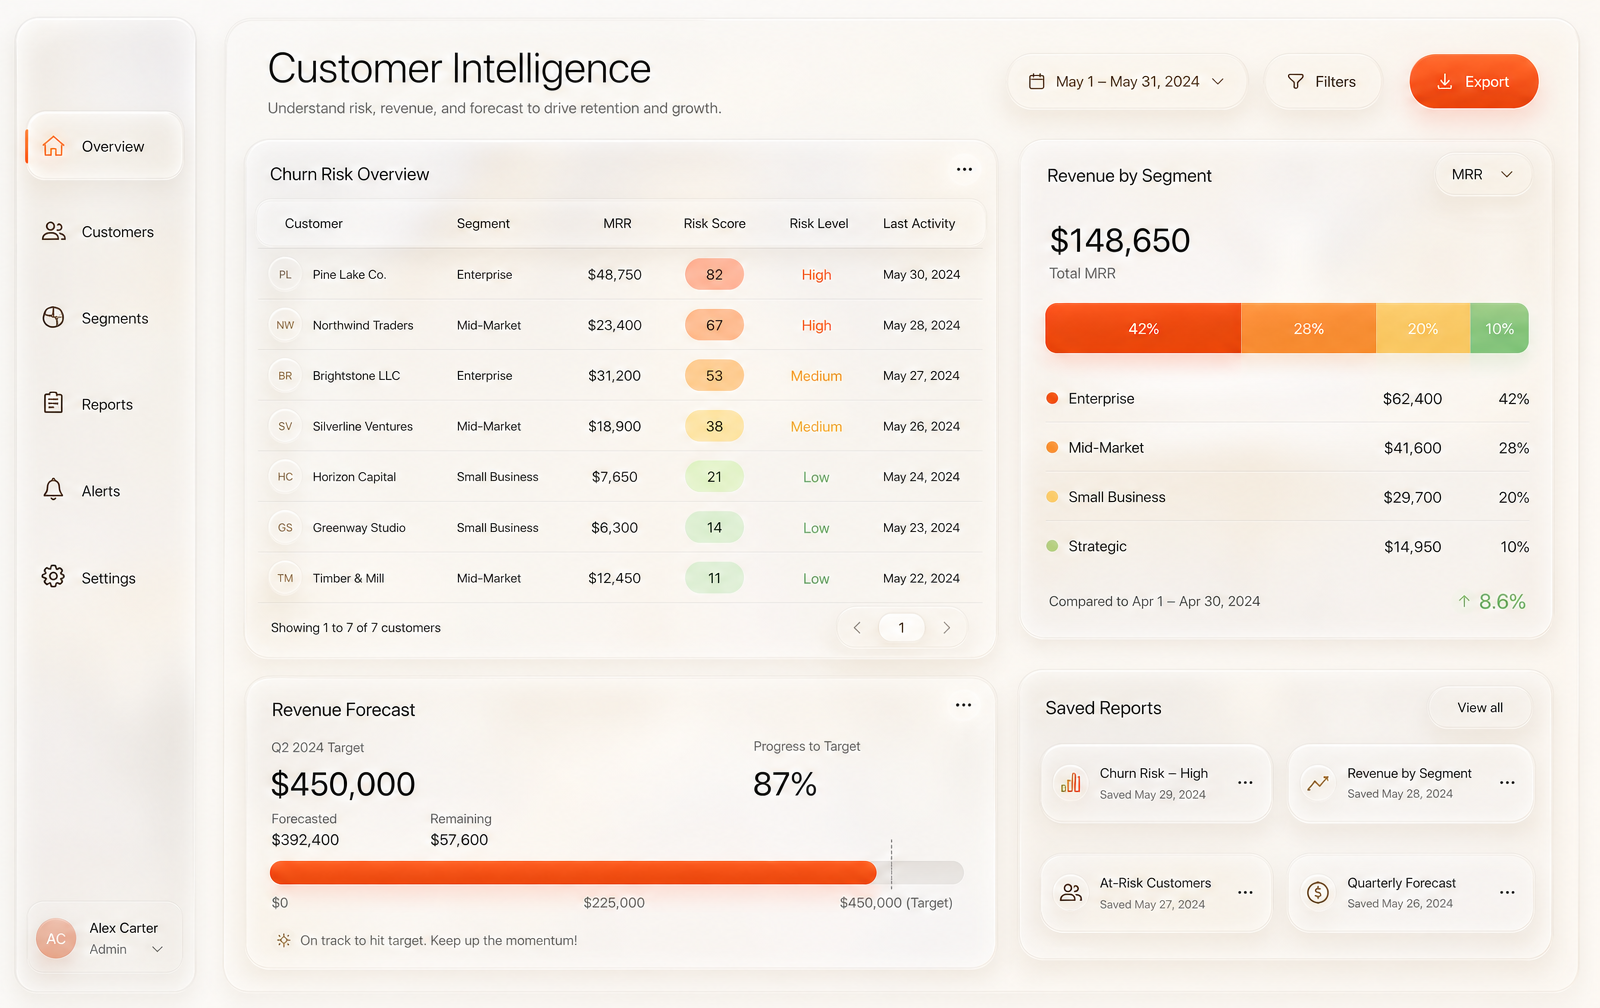This screenshot has height=1008, width=1600.
Task: Click the green 10% Strategic segment bar
Action: pyautogui.click(x=1499, y=329)
